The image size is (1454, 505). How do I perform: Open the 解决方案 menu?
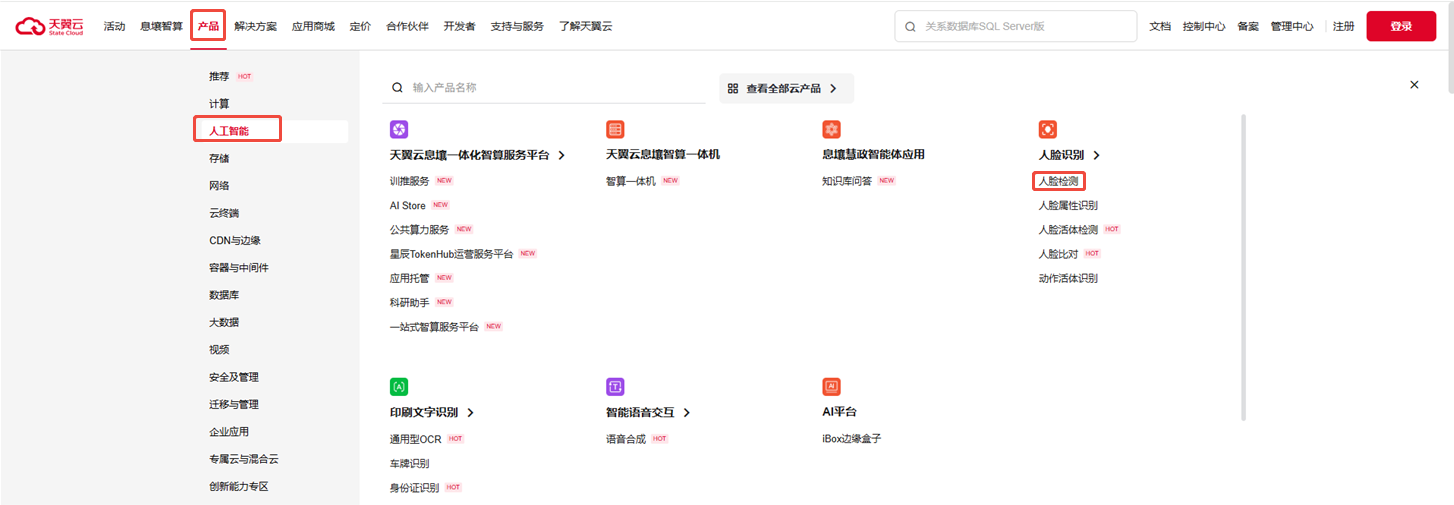[x=255, y=26]
